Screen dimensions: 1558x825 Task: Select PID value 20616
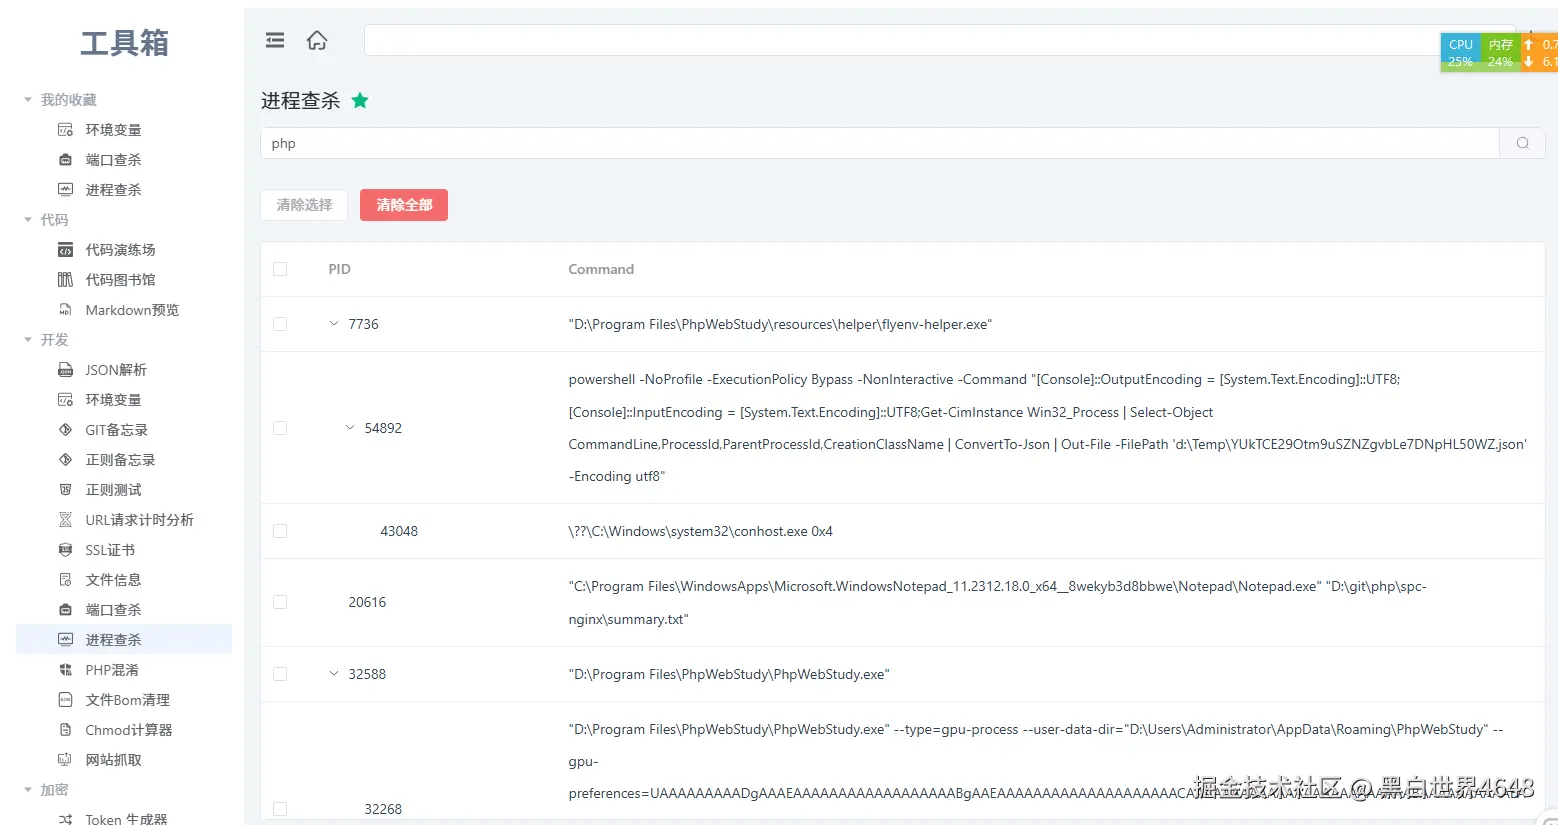[367, 602]
